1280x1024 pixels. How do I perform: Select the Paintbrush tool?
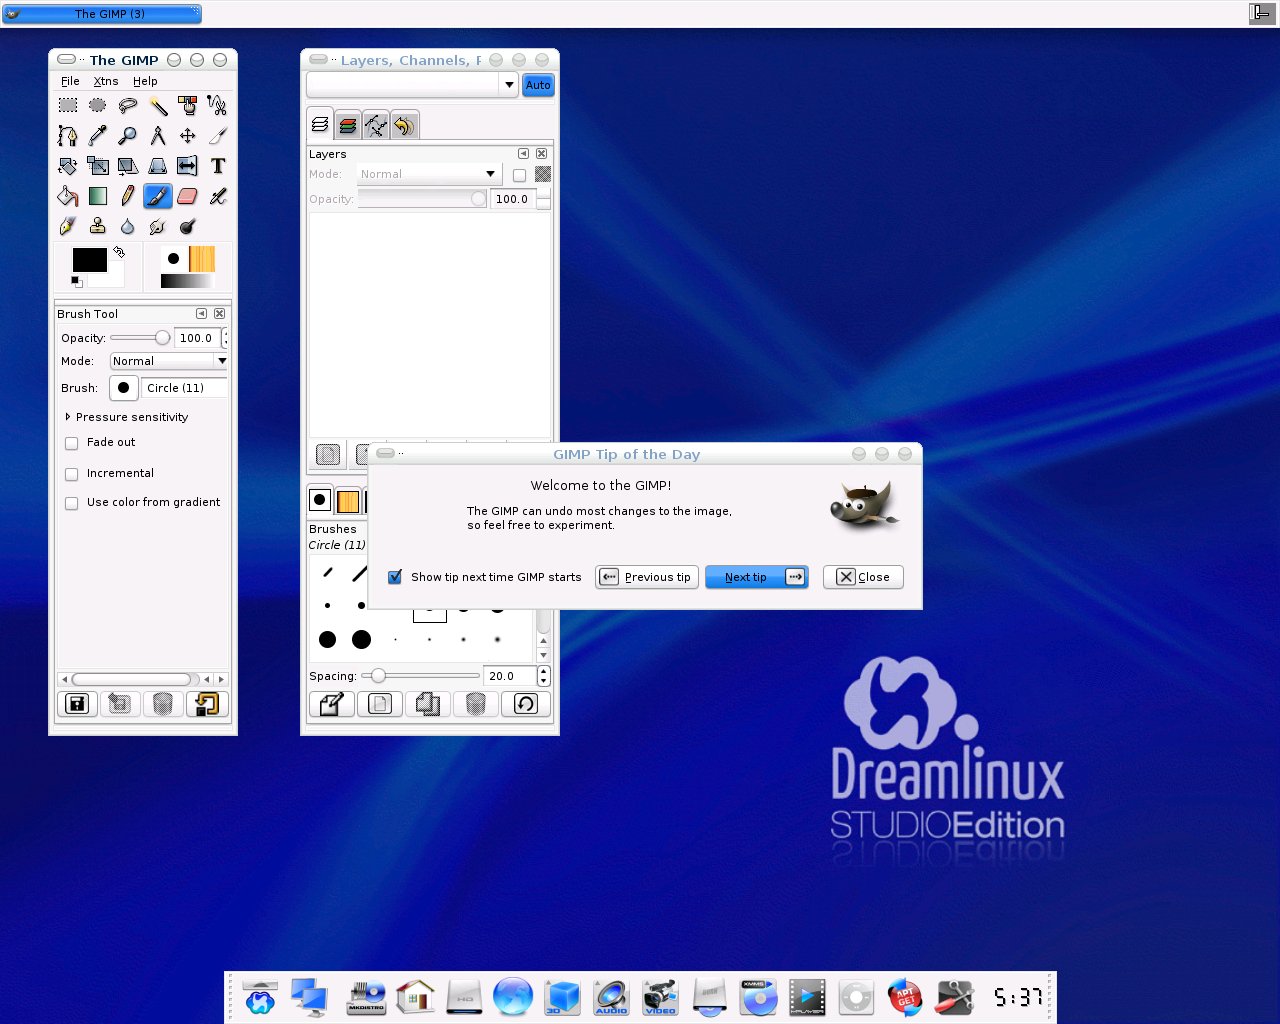coord(158,196)
